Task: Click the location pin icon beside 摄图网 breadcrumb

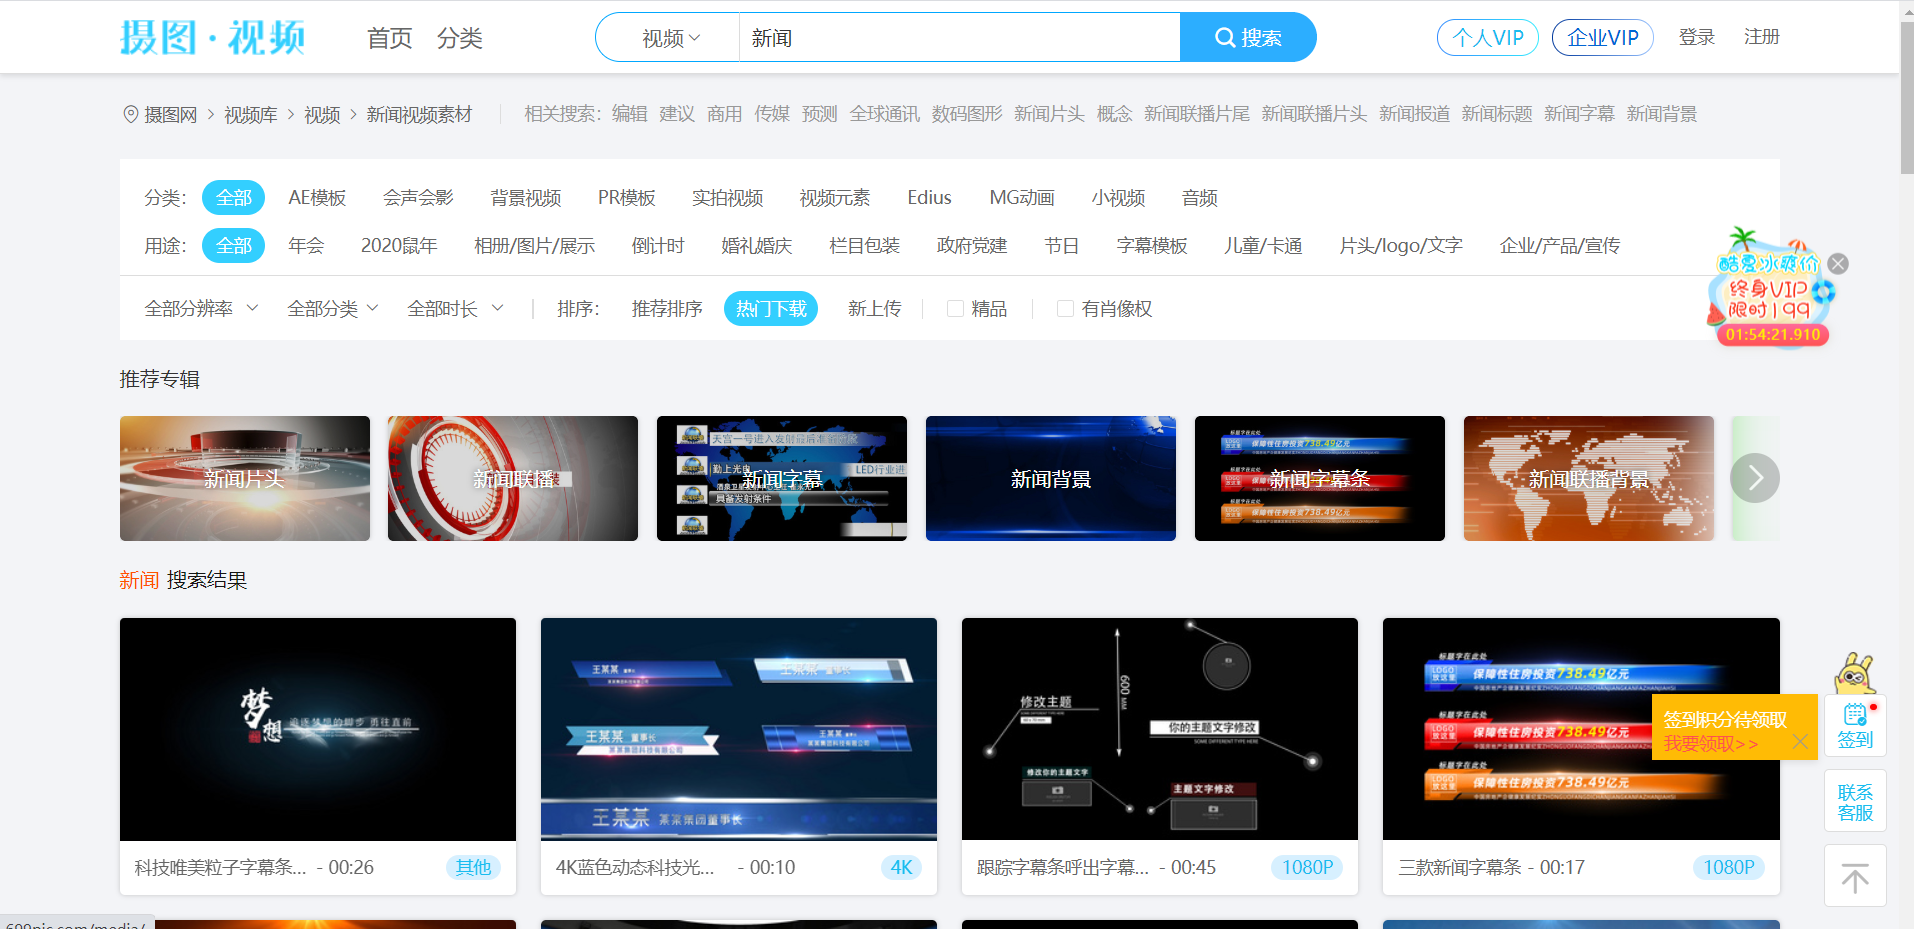Action: pos(130,114)
